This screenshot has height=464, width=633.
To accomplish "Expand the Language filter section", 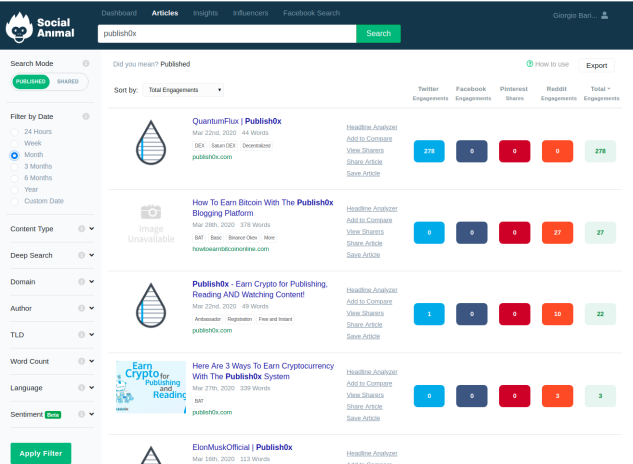I will click(x=92, y=388).
